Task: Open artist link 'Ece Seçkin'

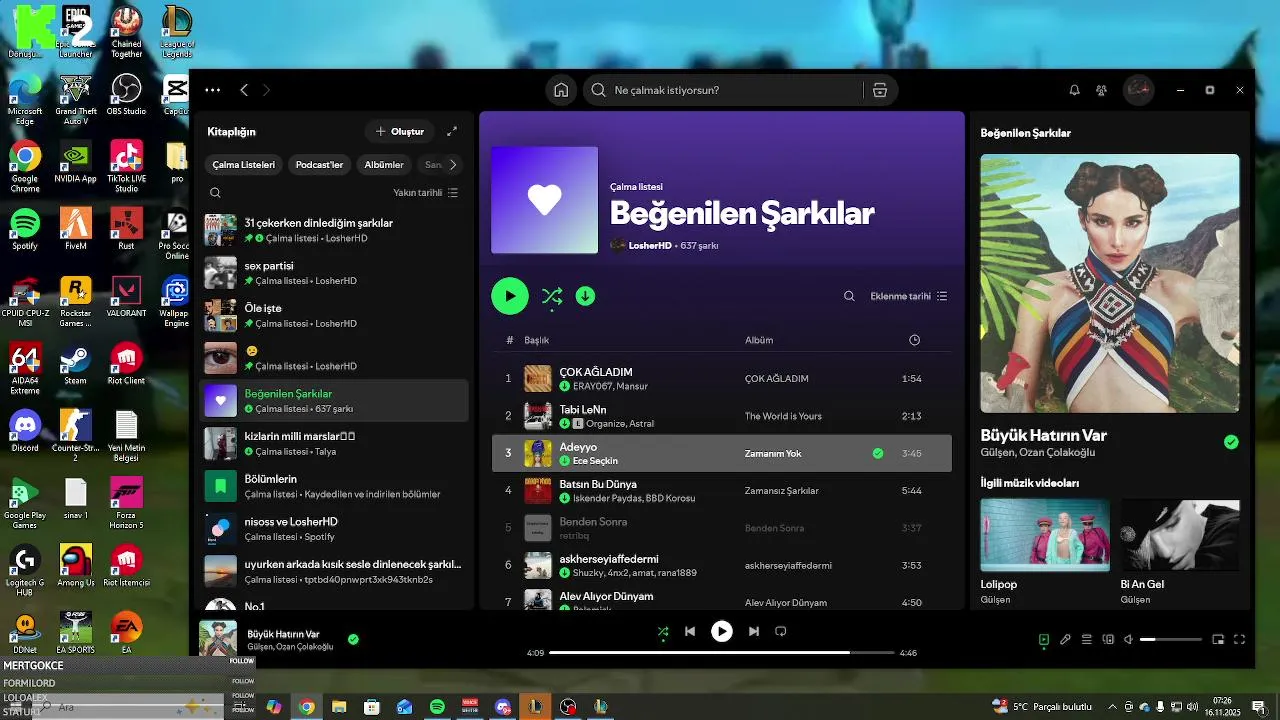Action: tap(595, 461)
